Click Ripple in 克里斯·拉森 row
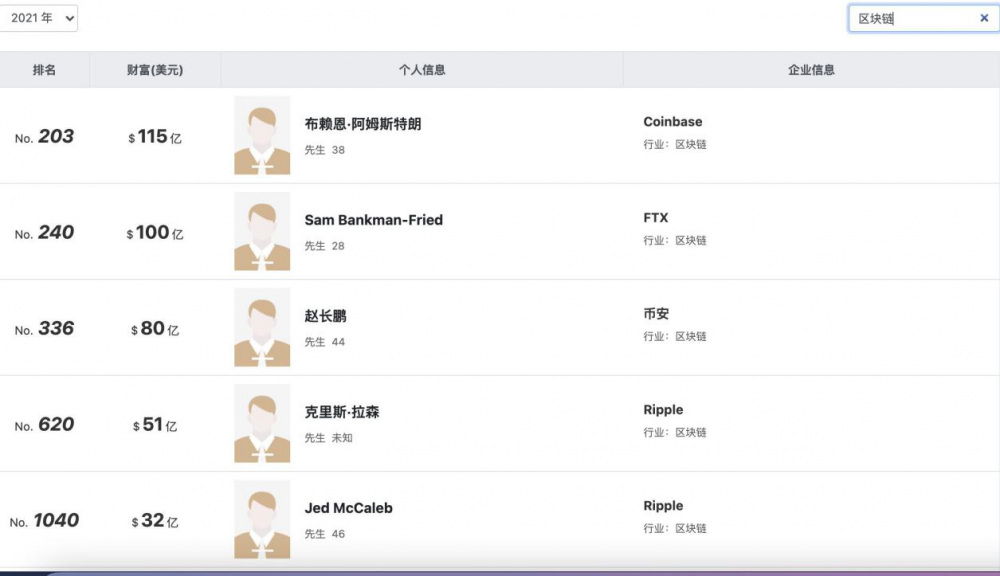1000x576 pixels. pos(663,410)
